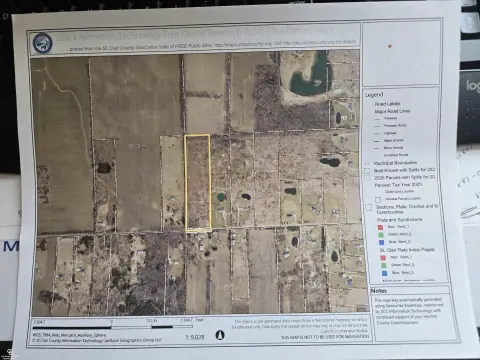This screenshot has width=480, height=360.
Task: Click the WGS 1984 Web Mercator projection text
Action: (69, 335)
